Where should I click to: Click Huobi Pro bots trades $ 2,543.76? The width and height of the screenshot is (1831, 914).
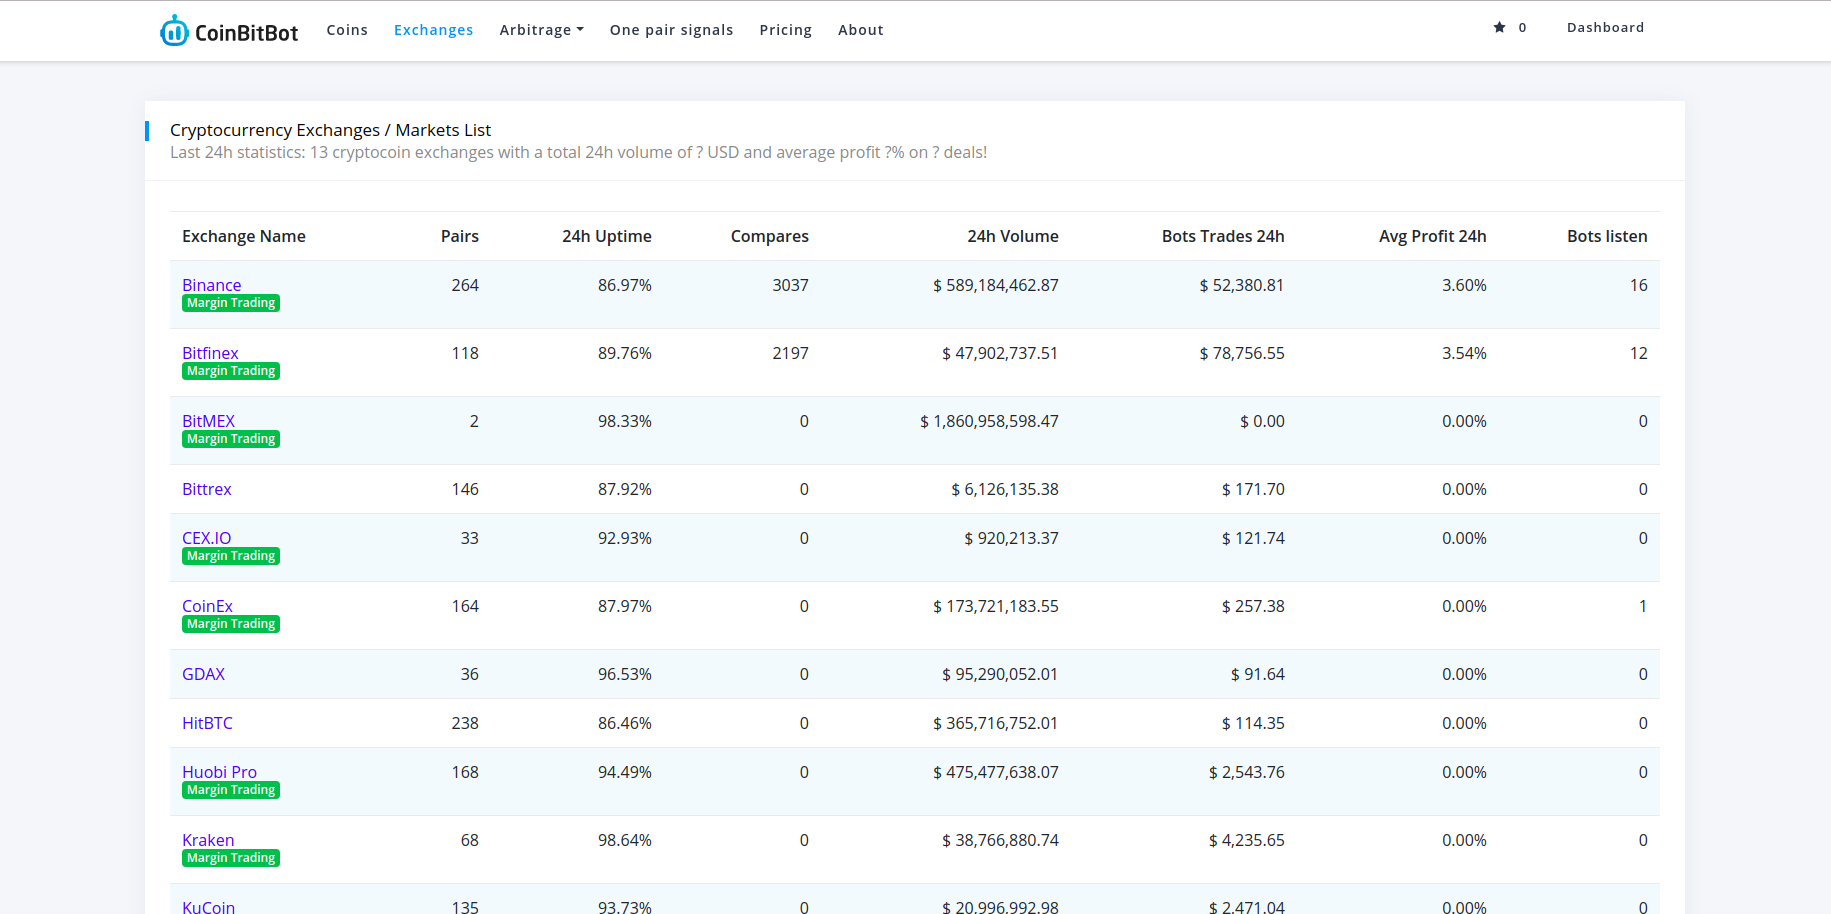point(1247,772)
